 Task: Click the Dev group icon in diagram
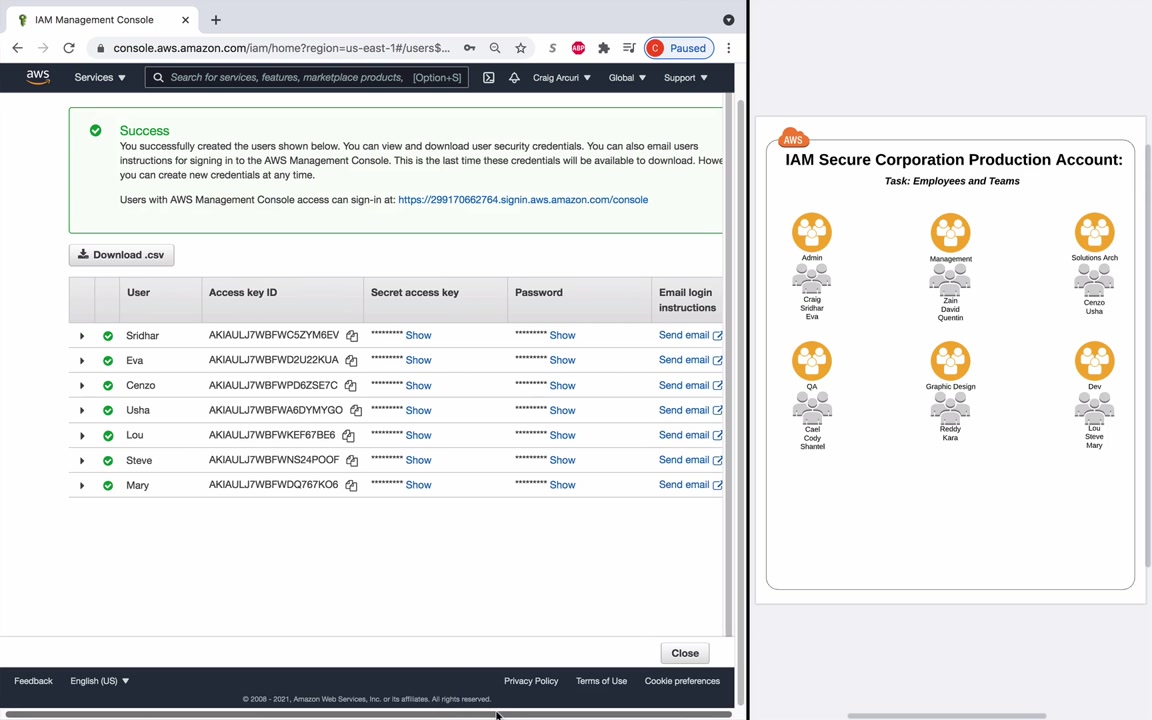[1095, 361]
